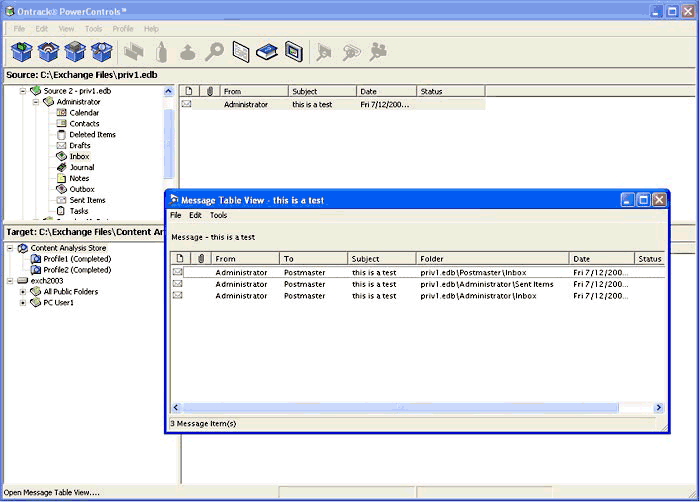Viewport: 700px width, 502px height.
Task: Click paperclip attachment column header in main list
Action: tap(210, 91)
